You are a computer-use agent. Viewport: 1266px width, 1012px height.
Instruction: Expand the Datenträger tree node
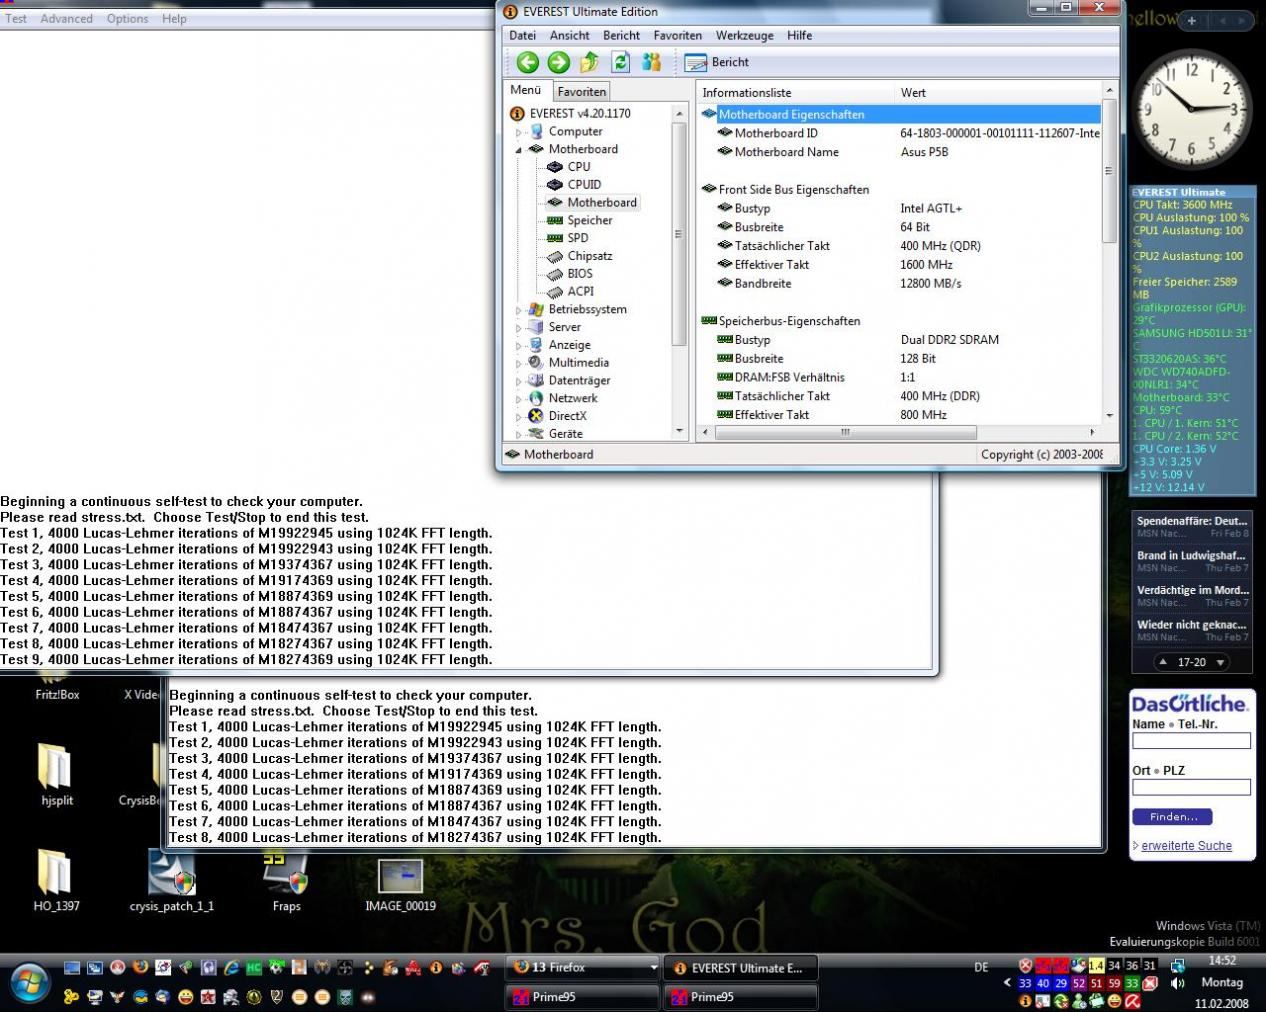[518, 381]
